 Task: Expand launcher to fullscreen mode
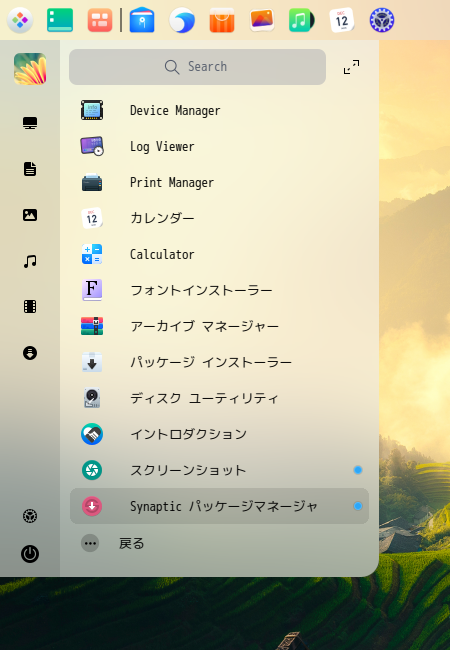pos(351,67)
